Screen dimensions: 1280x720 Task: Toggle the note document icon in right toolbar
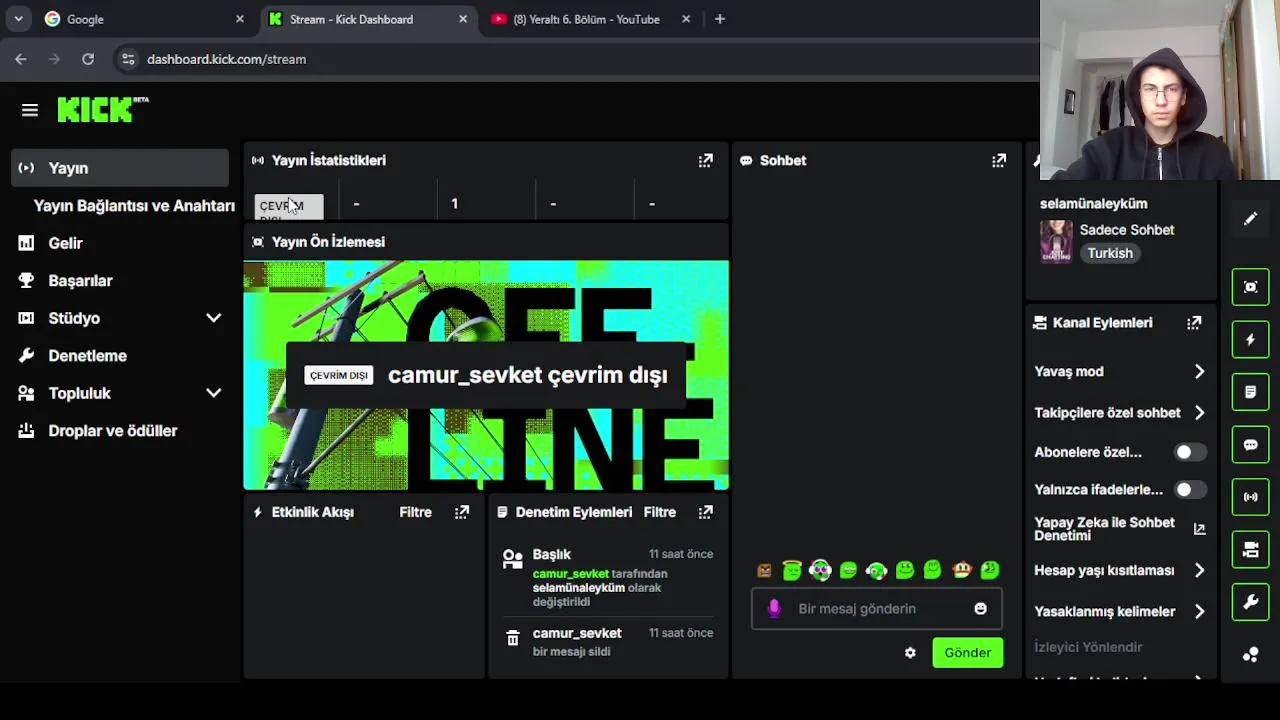(1251, 392)
